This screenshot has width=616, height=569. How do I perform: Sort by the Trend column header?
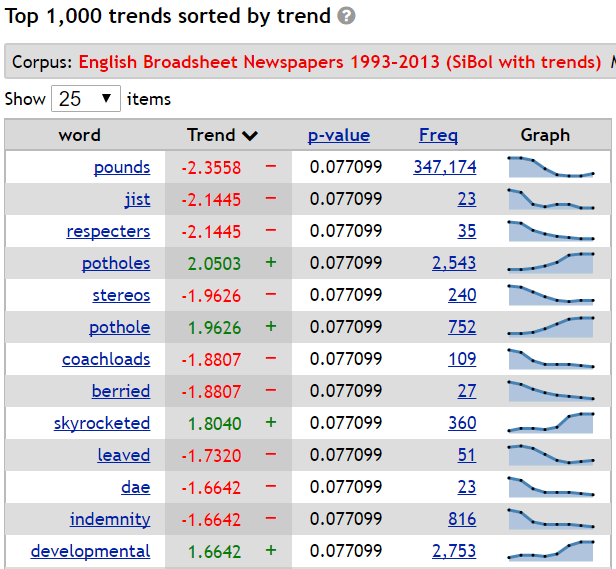[222, 135]
